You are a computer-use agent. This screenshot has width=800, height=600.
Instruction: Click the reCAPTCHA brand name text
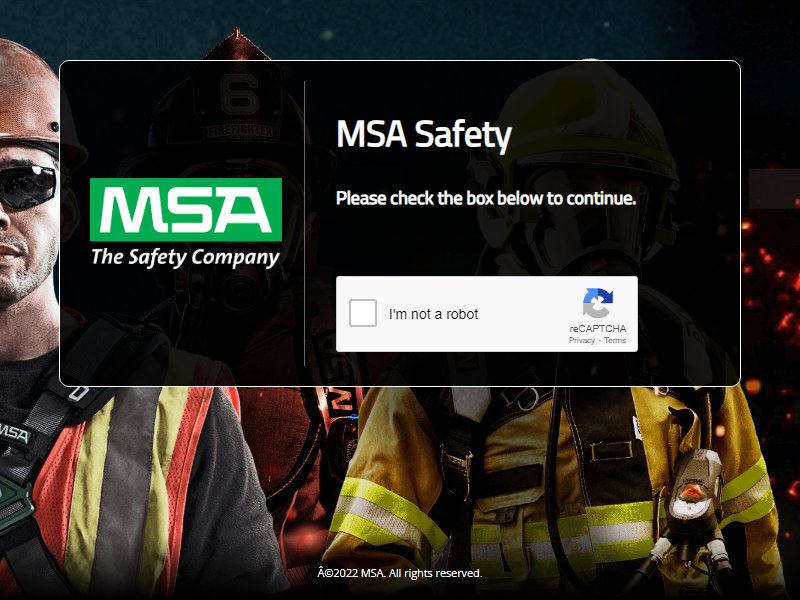coord(597,329)
